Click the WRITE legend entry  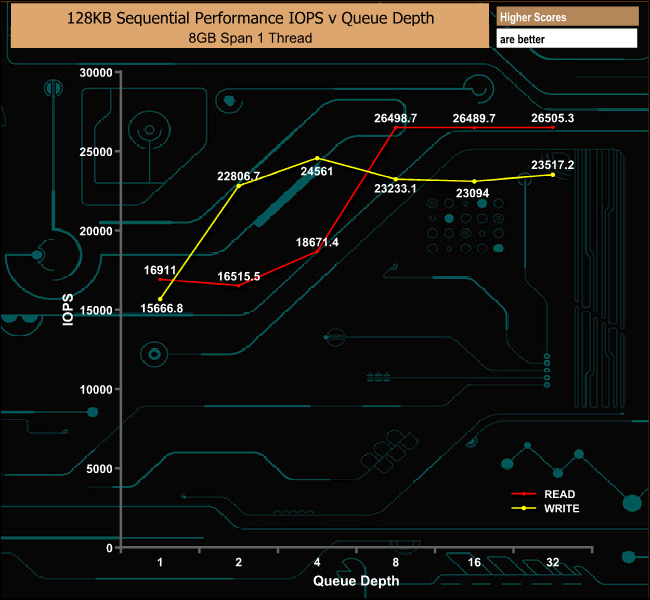[x=546, y=508]
